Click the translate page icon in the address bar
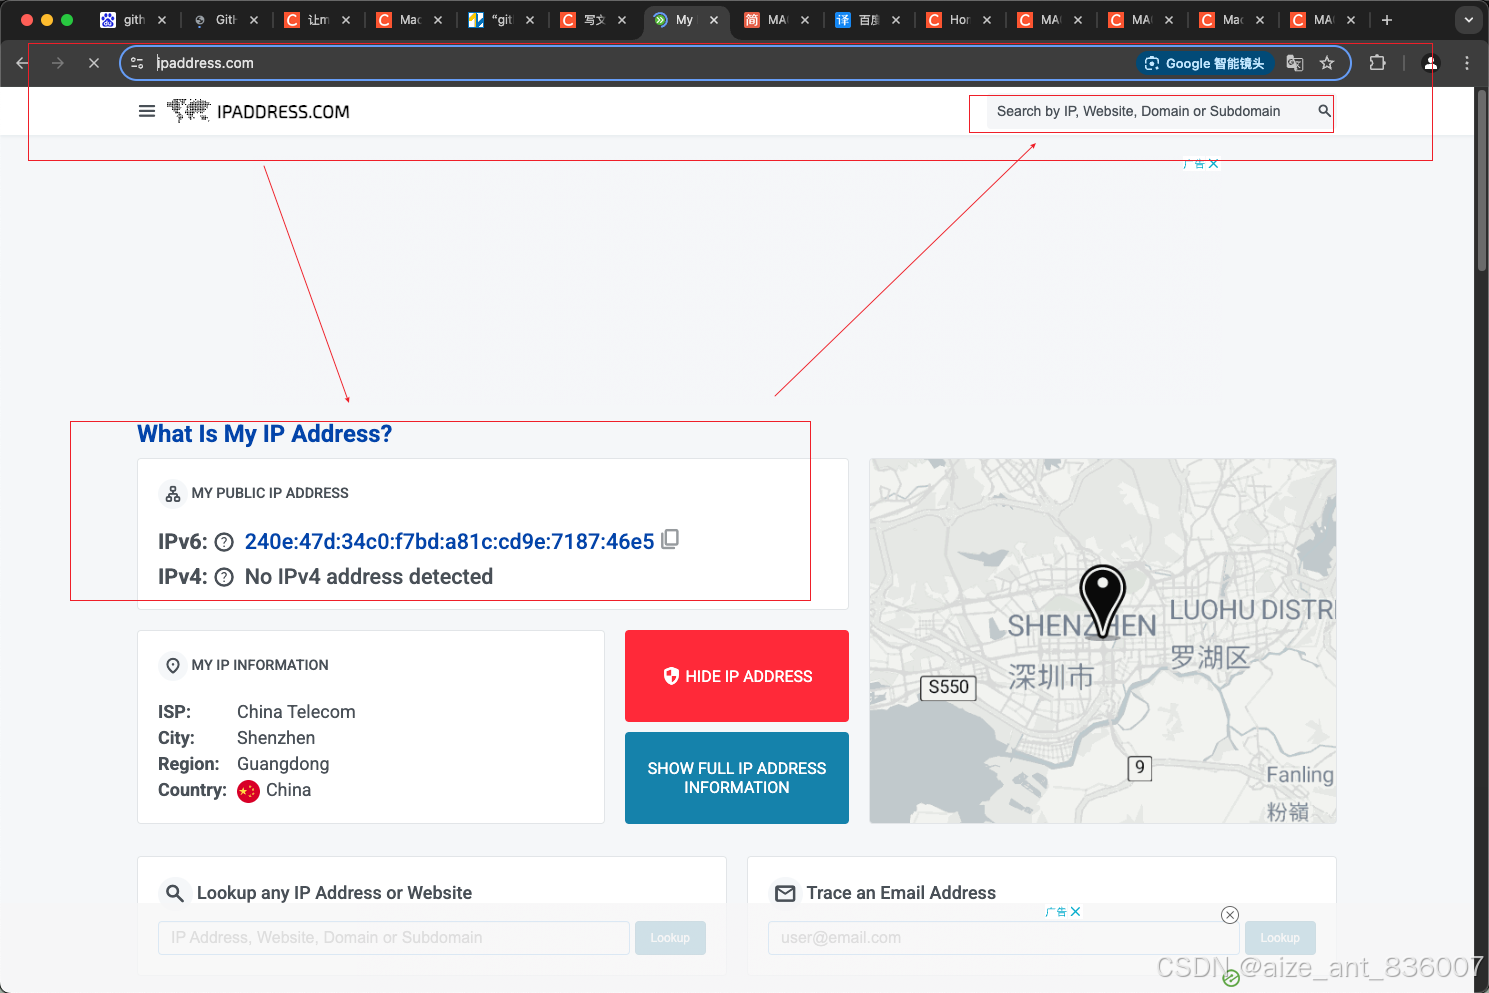Image resolution: width=1489 pixels, height=993 pixels. [x=1295, y=63]
